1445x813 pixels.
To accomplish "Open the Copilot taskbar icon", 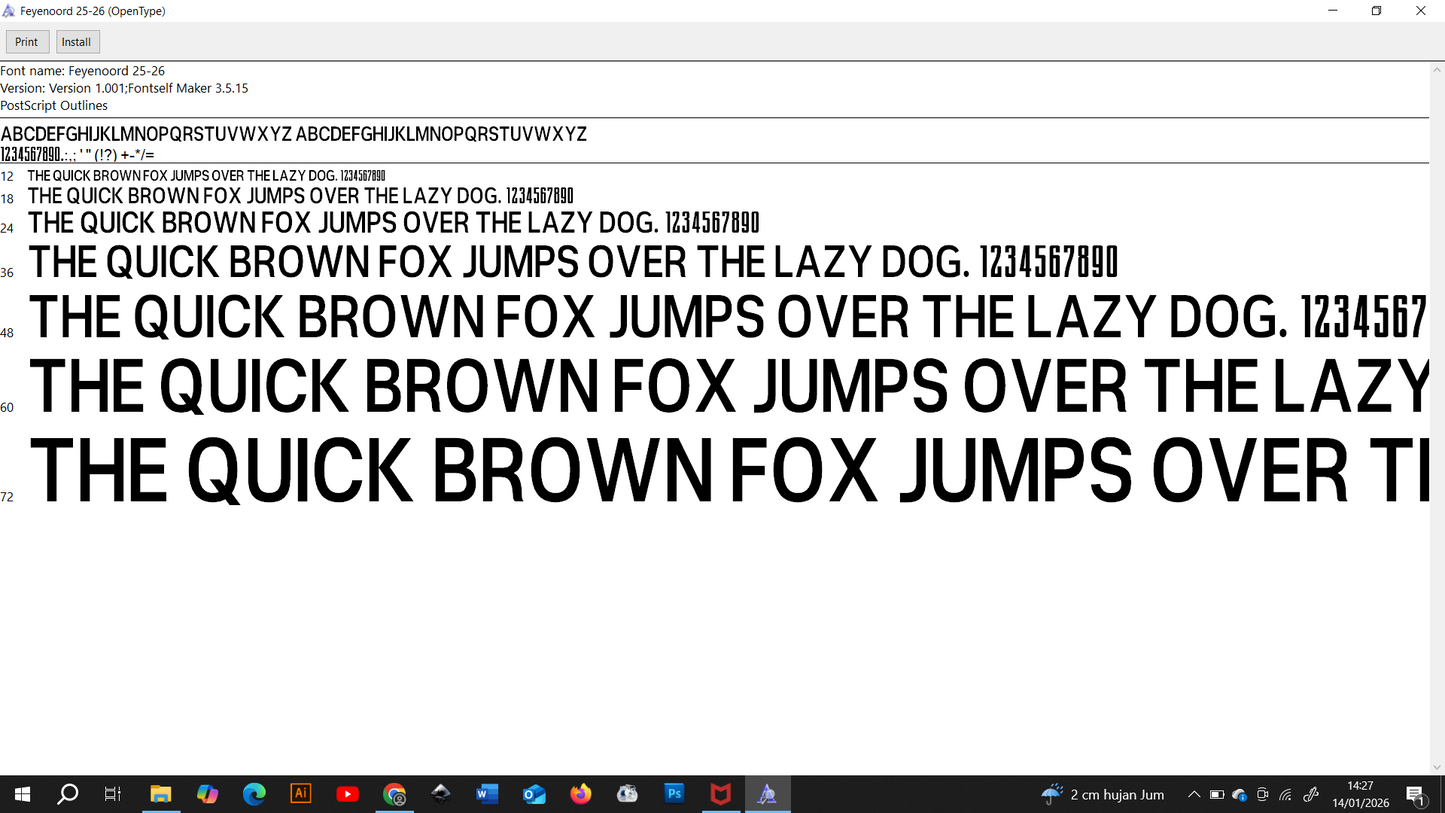I will pos(207,794).
